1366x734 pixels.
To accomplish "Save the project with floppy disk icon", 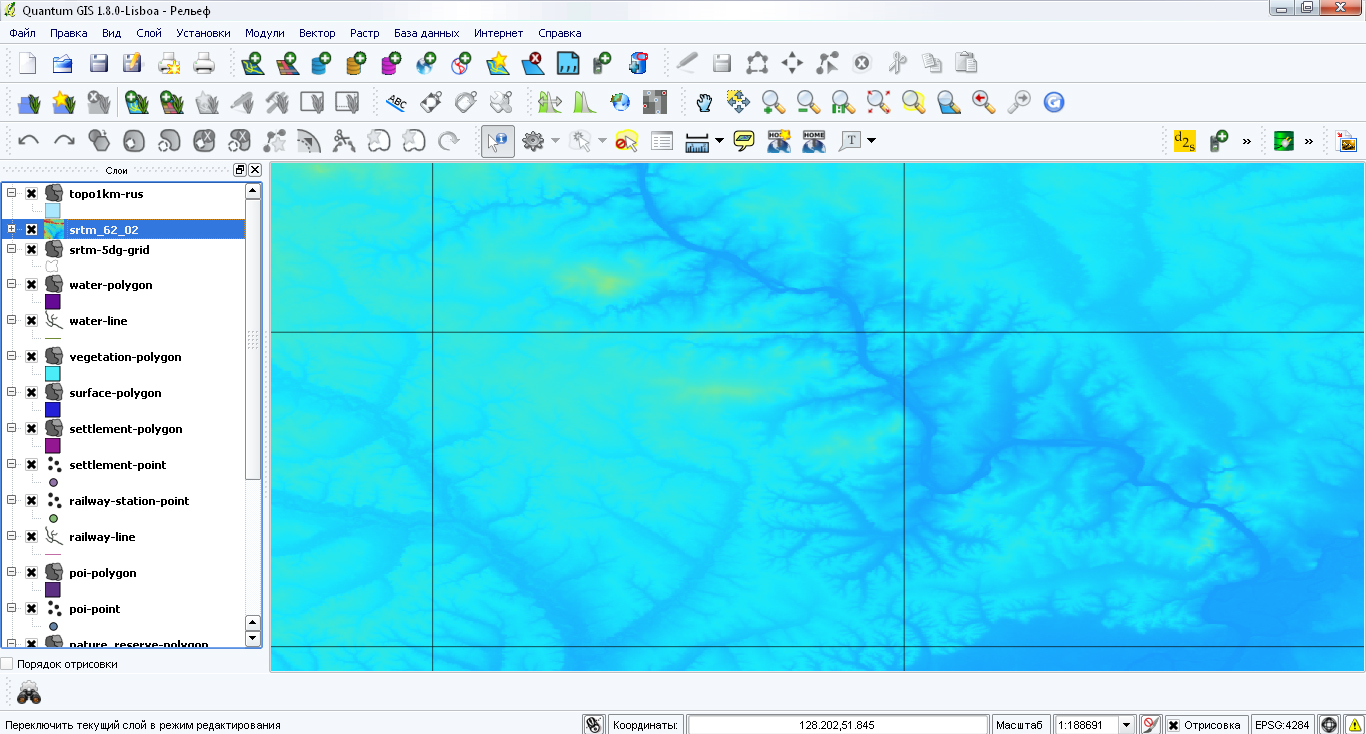I will 98,64.
